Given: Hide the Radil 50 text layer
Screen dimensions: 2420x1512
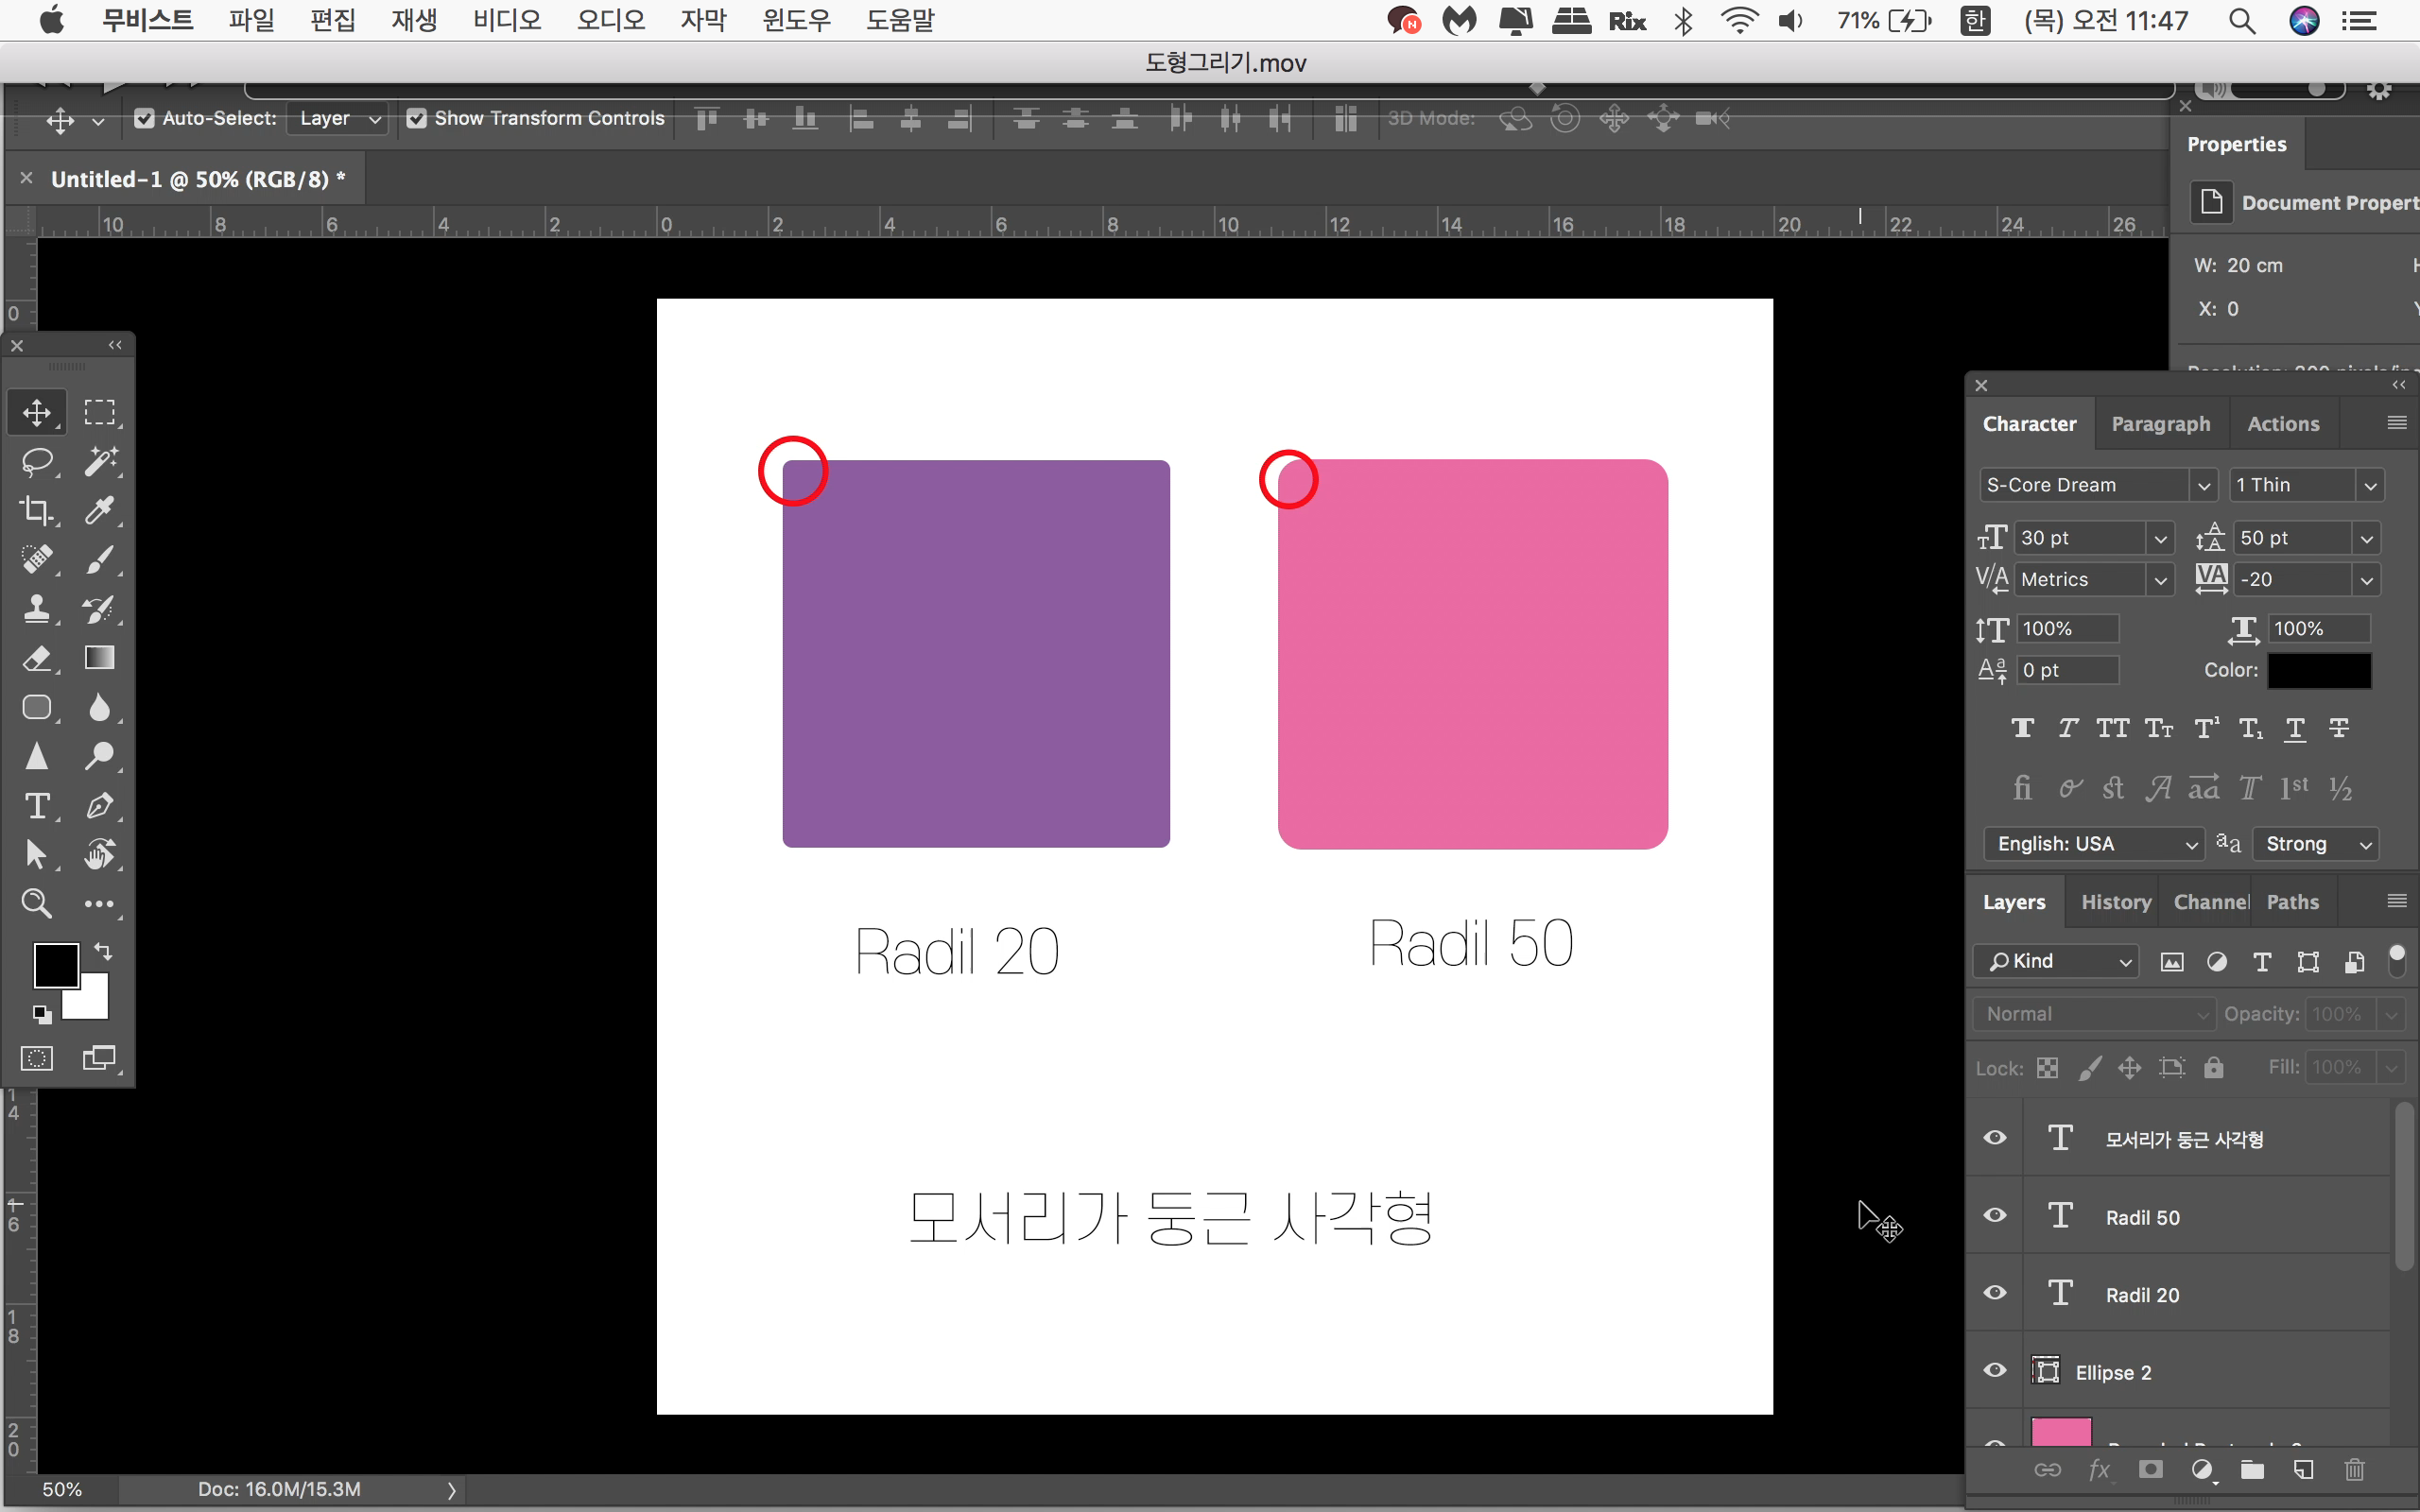Looking at the screenshot, I should [x=1995, y=1216].
